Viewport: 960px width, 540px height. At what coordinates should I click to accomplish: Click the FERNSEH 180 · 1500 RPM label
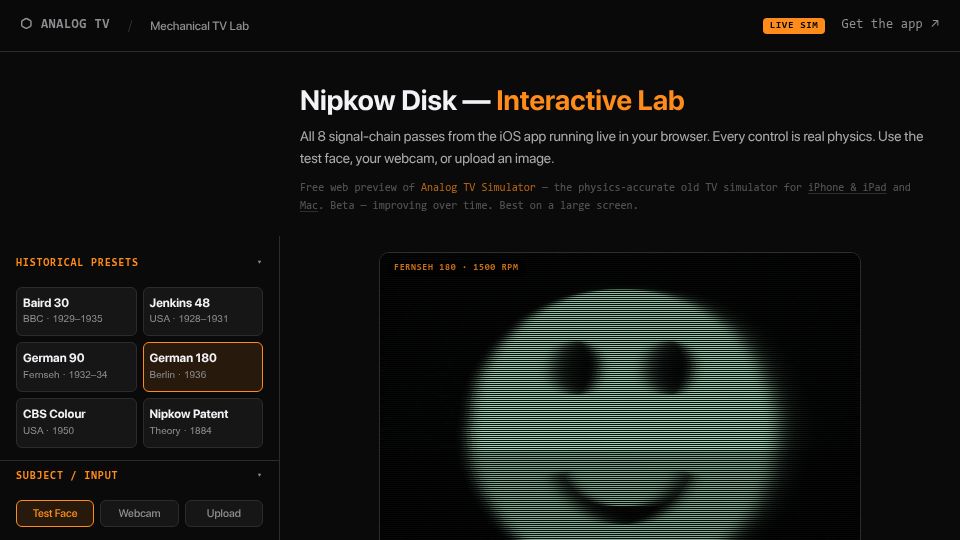coord(456,267)
